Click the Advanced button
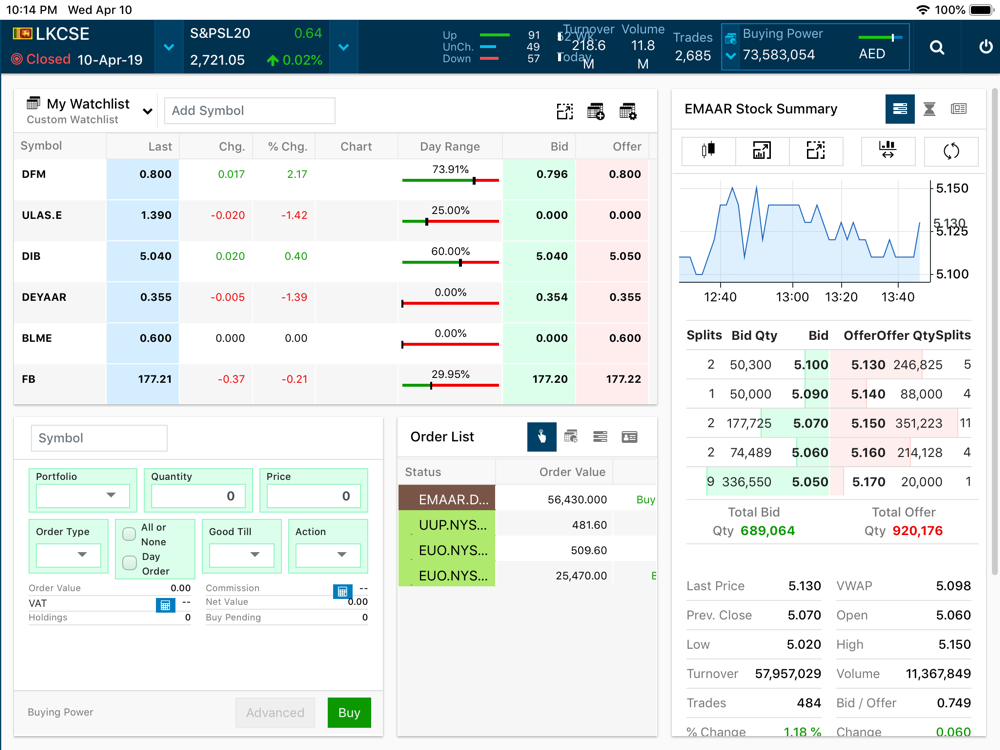The image size is (1000, 750). (275, 712)
